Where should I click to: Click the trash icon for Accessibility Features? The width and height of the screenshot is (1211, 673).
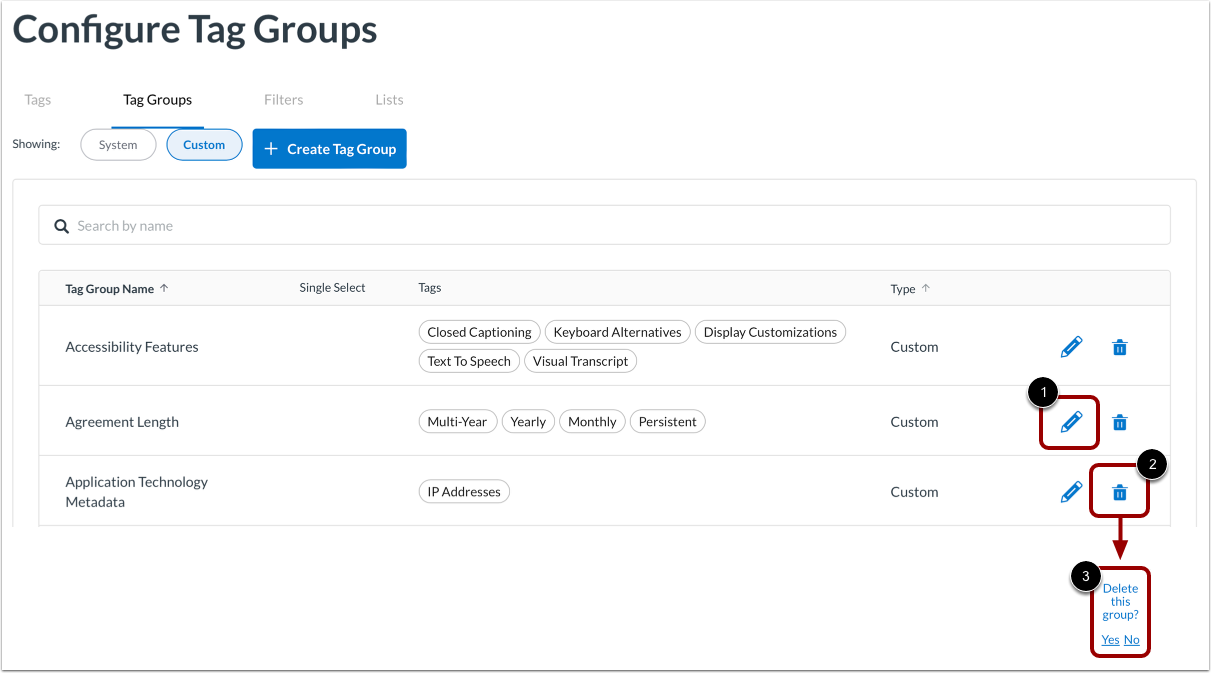pos(1119,347)
